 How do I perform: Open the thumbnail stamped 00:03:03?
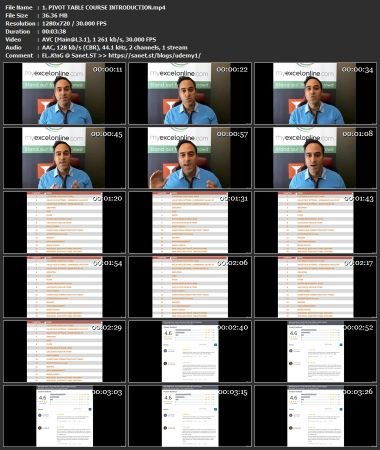(65, 416)
